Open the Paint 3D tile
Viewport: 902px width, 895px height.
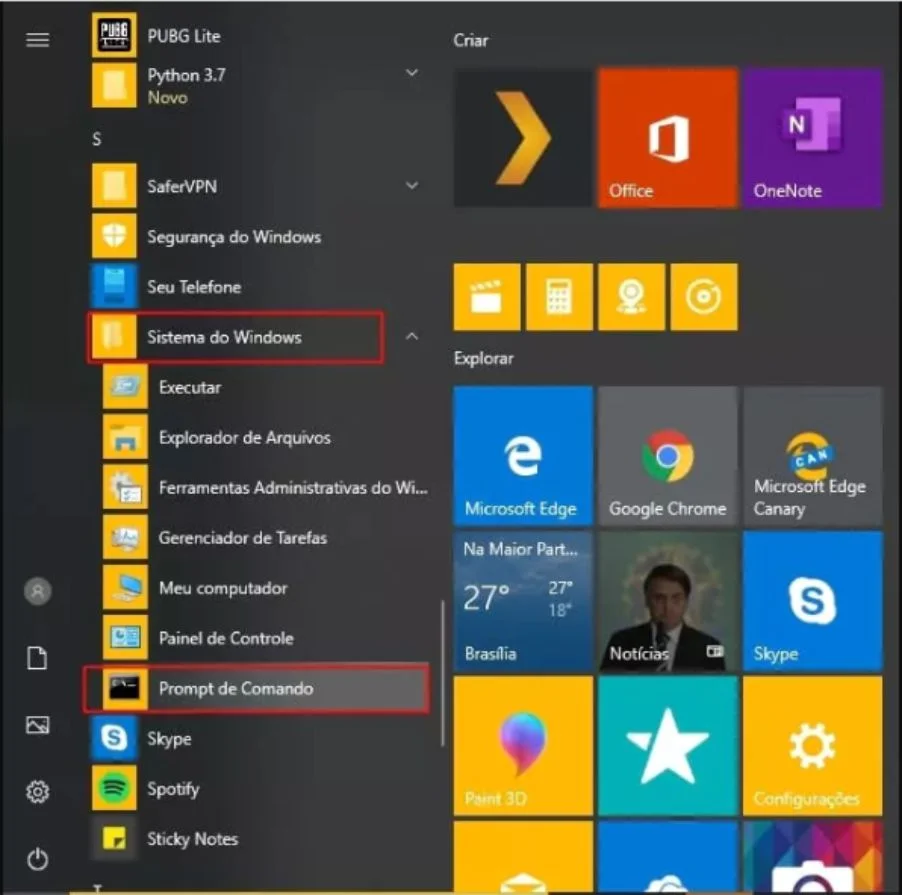click(522, 746)
